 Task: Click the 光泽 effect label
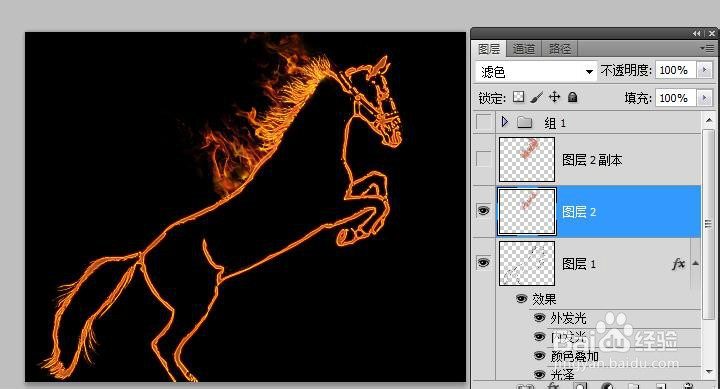562,375
